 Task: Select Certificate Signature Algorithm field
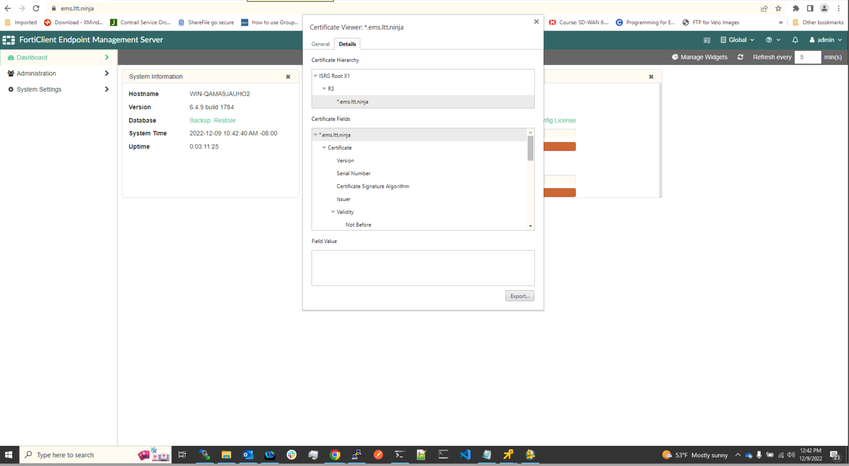373,186
